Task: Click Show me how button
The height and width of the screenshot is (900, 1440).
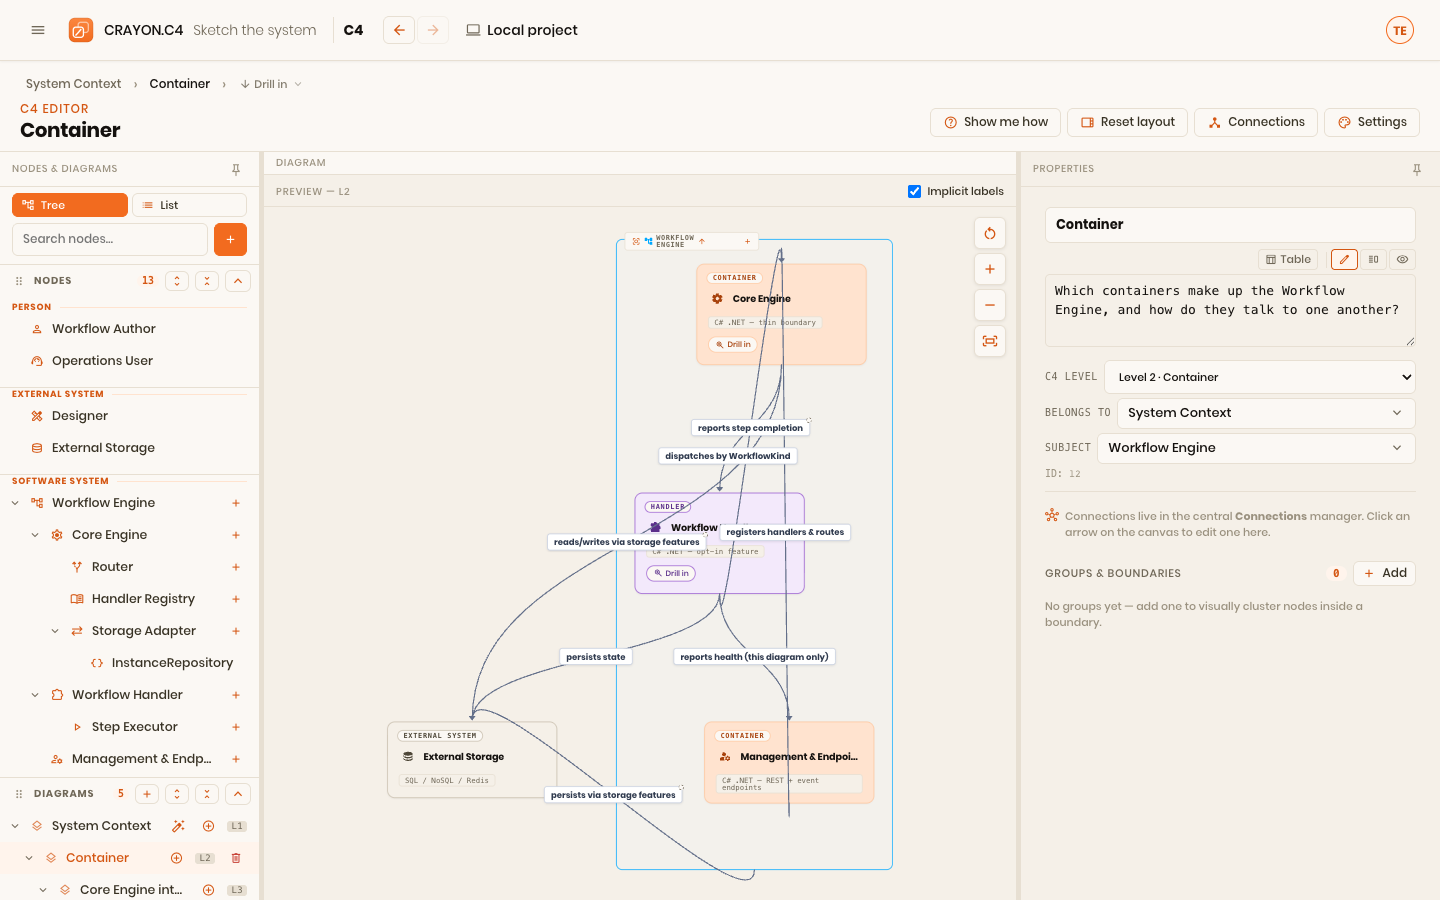Action: pos(996,122)
